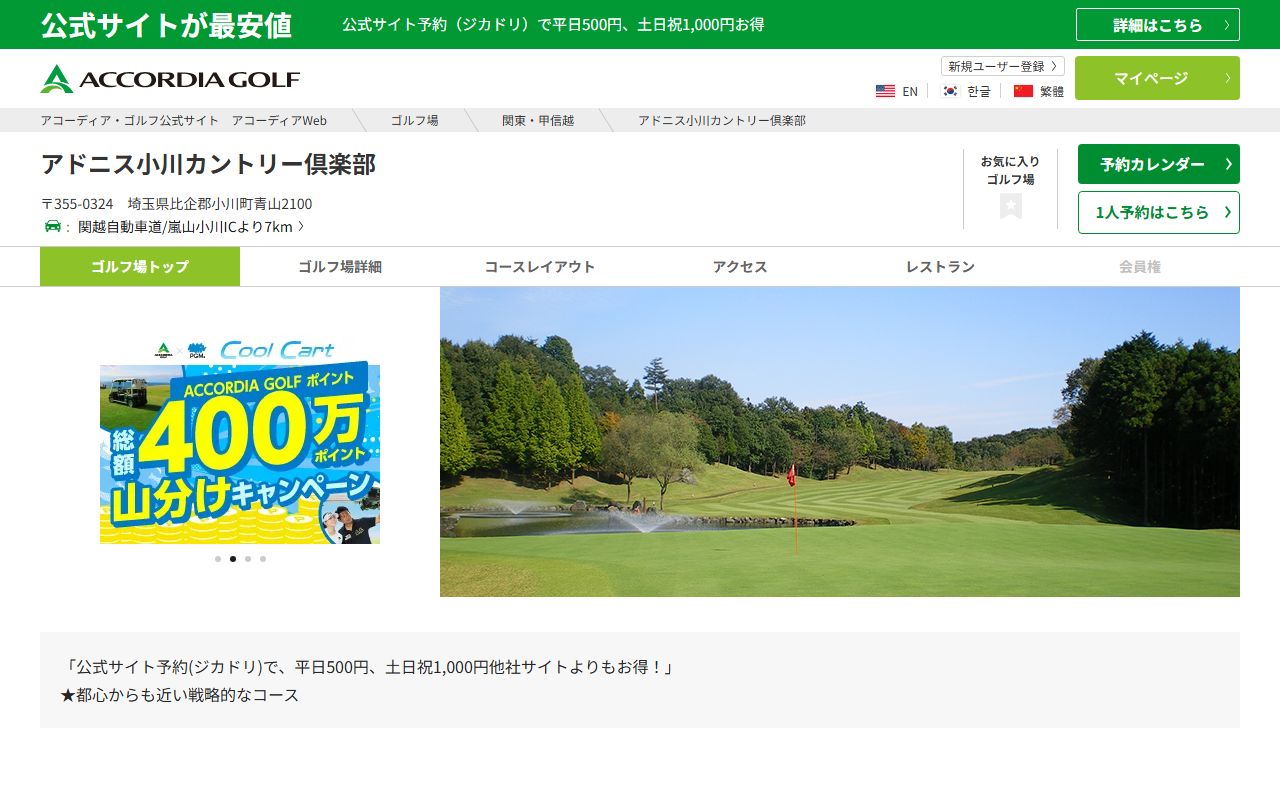Viewport: 1280px width, 800px height.
Task: Go to the アクセス tab
Action: click(740, 267)
